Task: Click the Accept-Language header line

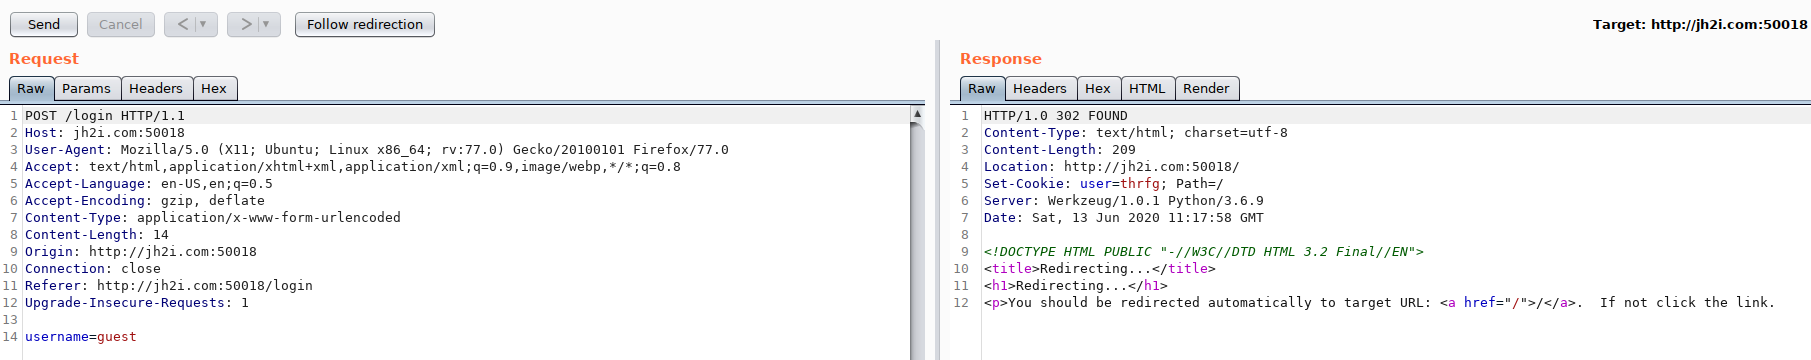Action: tap(149, 184)
